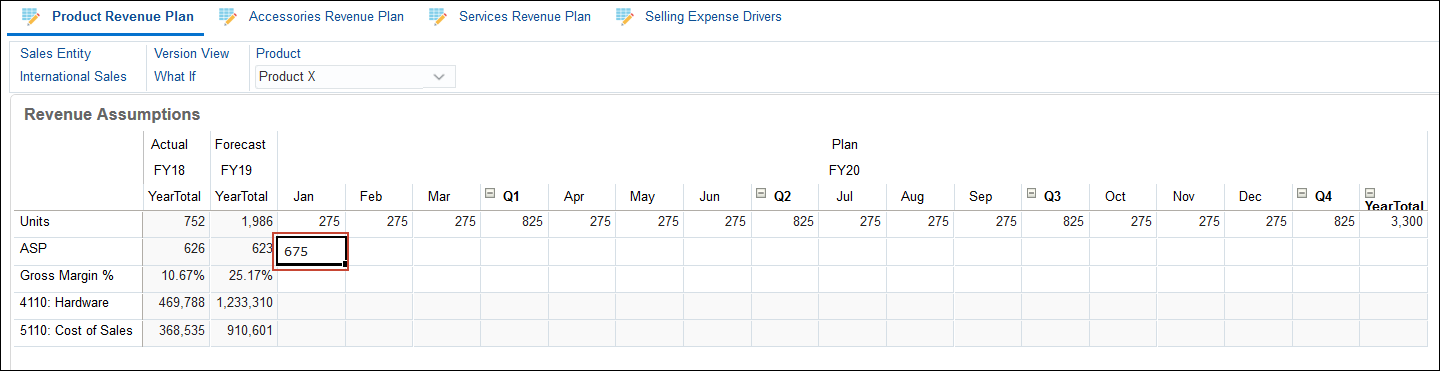Switch to the Selling Expense Drivers tab
This screenshot has width=1440, height=371.
coord(713,17)
